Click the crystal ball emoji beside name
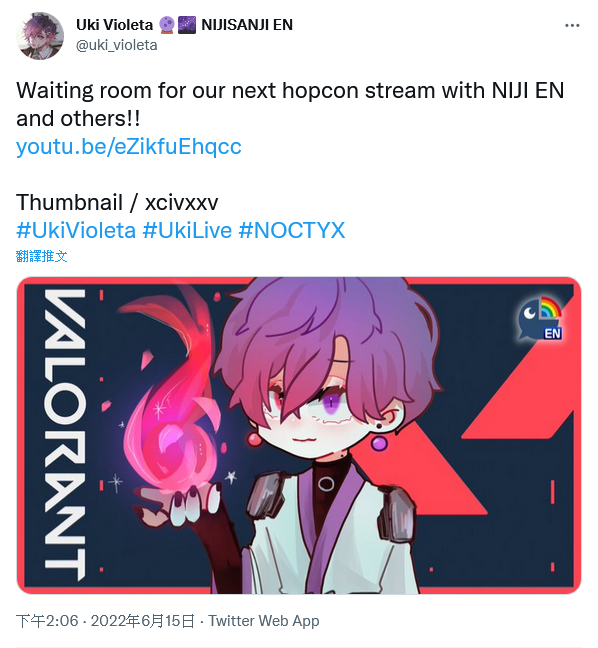Viewport: 598px width, 648px height. pos(167,25)
